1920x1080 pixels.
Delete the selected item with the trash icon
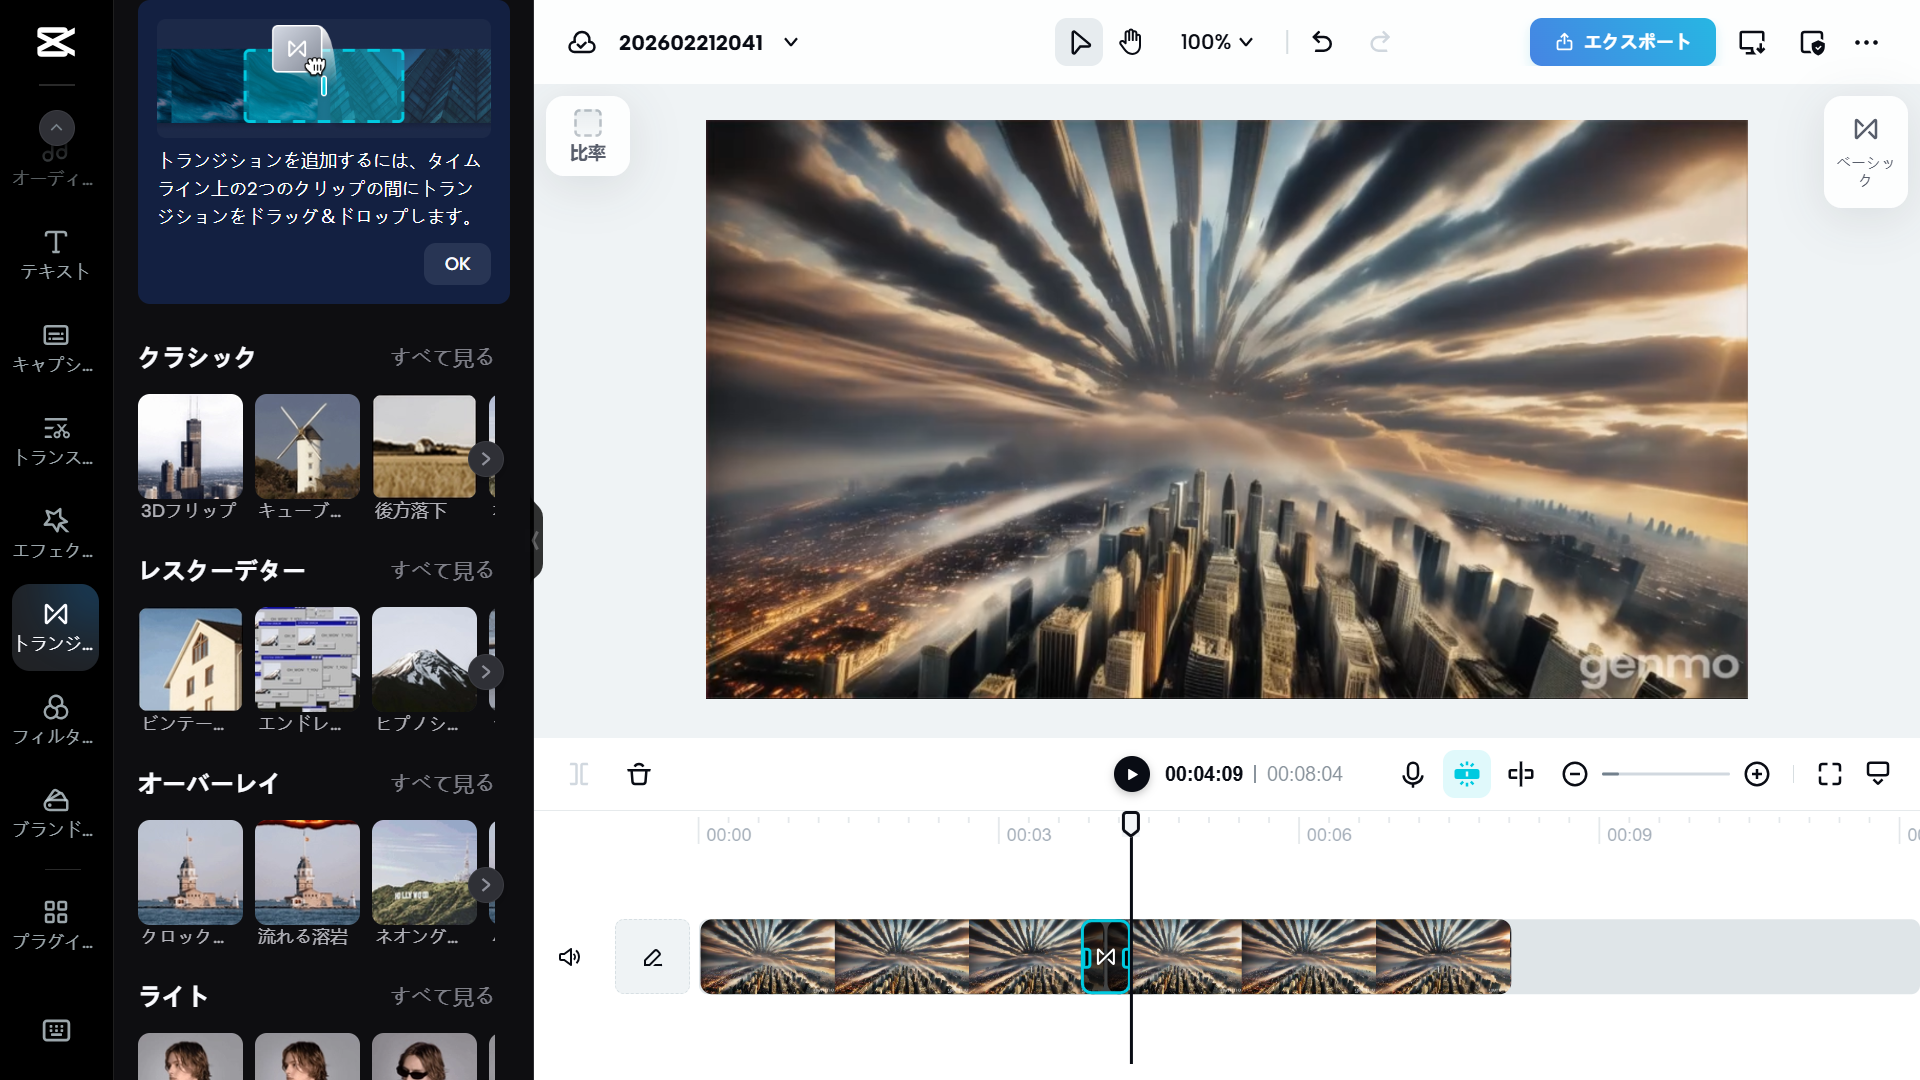coord(639,774)
